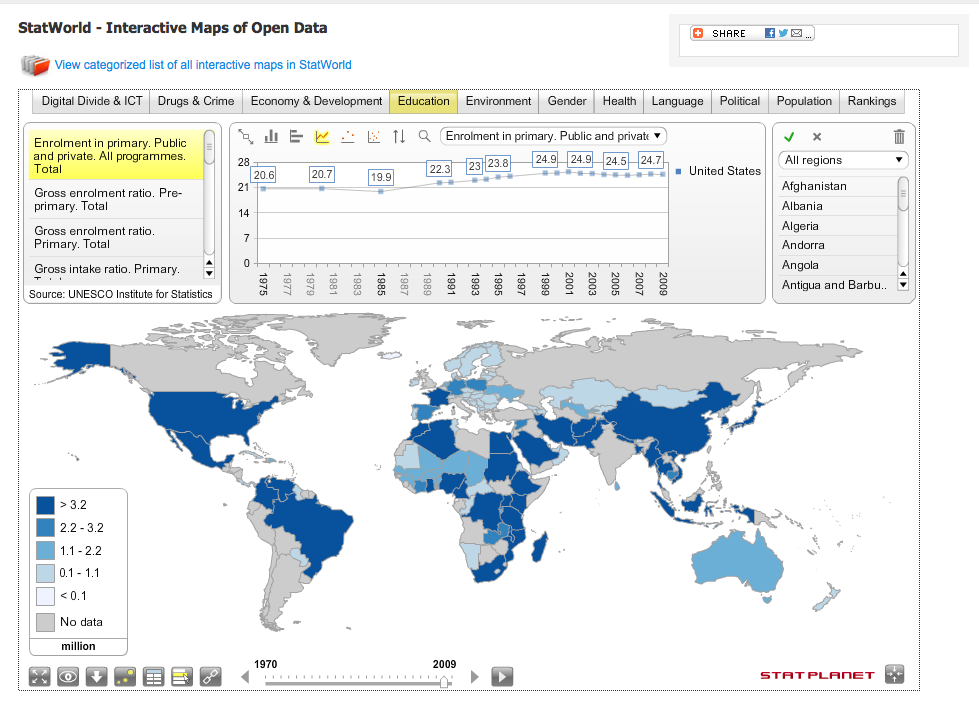Select the time series line graph icon
The image size is (979, 708).
click(322, 136)
